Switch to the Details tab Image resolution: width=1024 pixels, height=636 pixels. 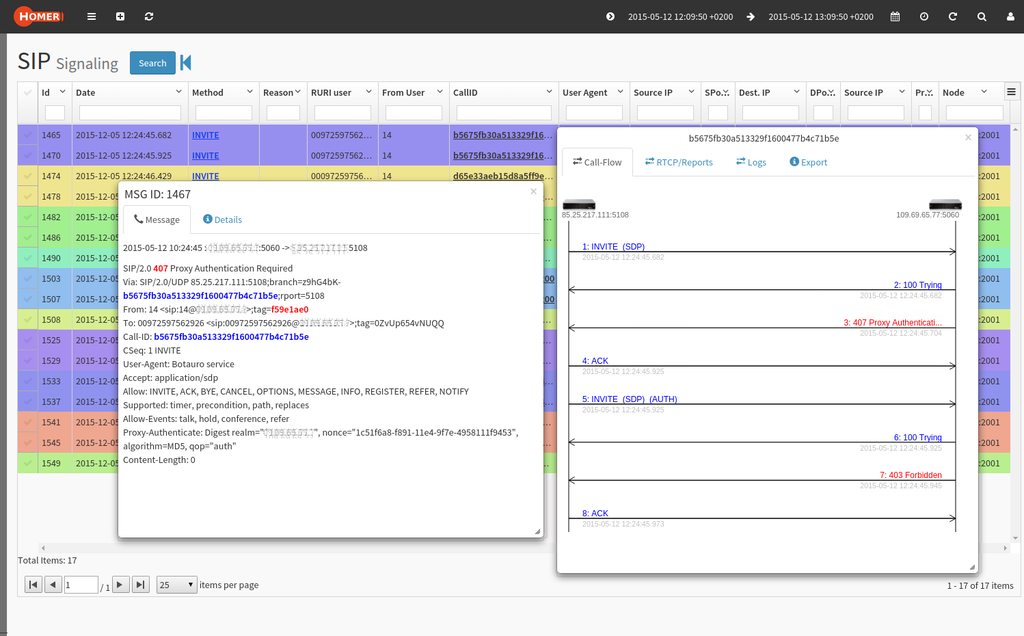click(x=223, y=219)
